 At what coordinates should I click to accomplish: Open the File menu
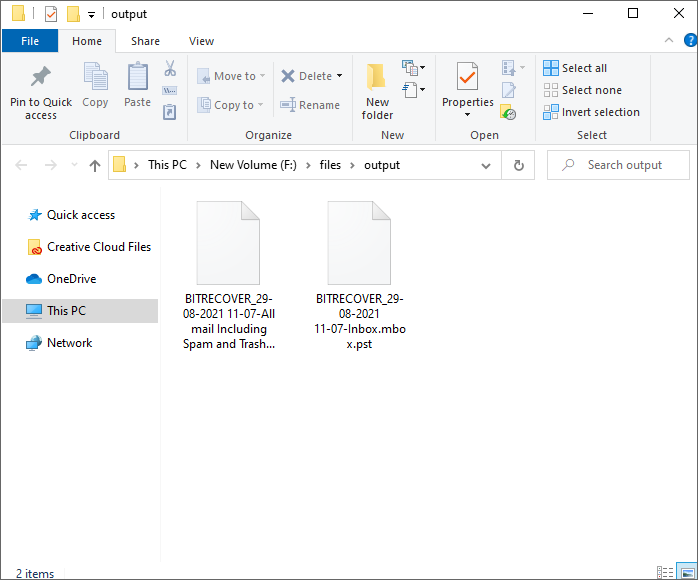(x=29, y=41)
